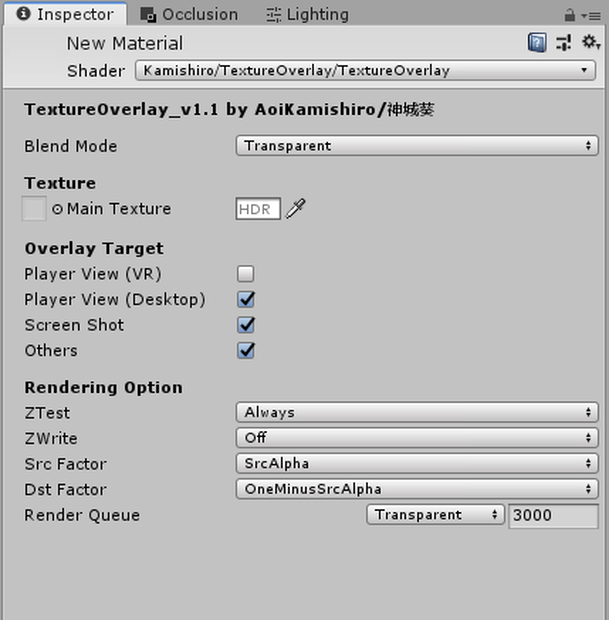Open the gear settings menu
Screen dimensions: 609x620
(x=590, y=42)
